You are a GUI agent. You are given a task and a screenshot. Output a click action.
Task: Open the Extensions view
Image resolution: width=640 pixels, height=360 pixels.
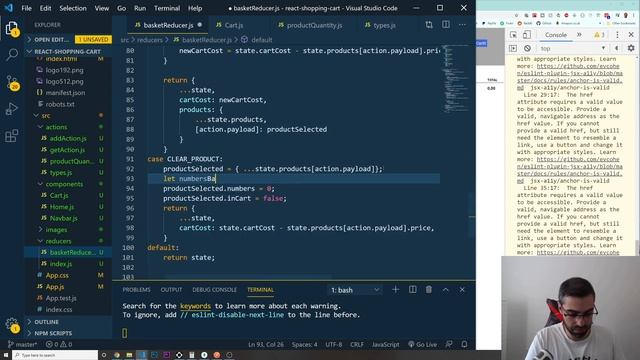(x=12, y=136)
